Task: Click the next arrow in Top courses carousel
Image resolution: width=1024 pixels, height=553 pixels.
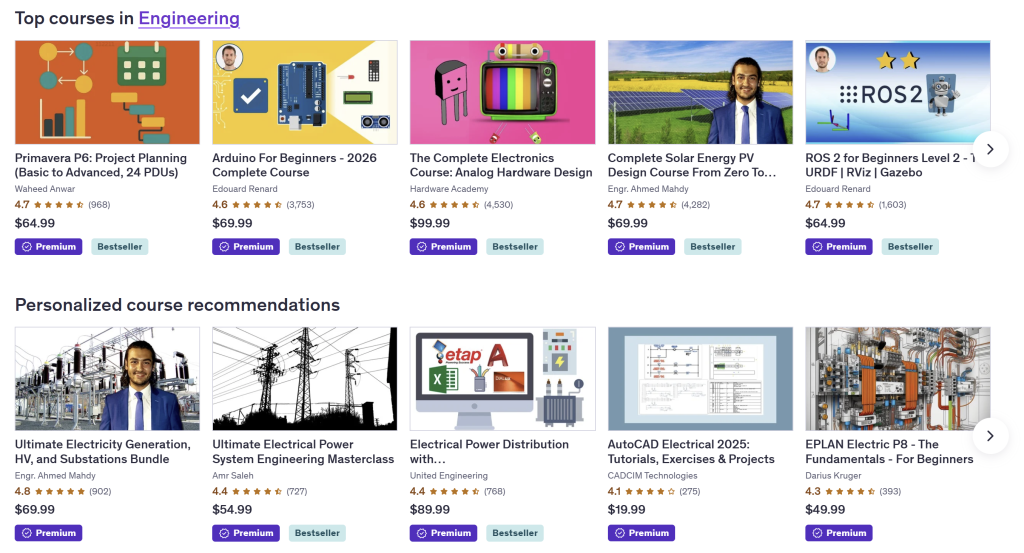Action: (x=989, y=149)
